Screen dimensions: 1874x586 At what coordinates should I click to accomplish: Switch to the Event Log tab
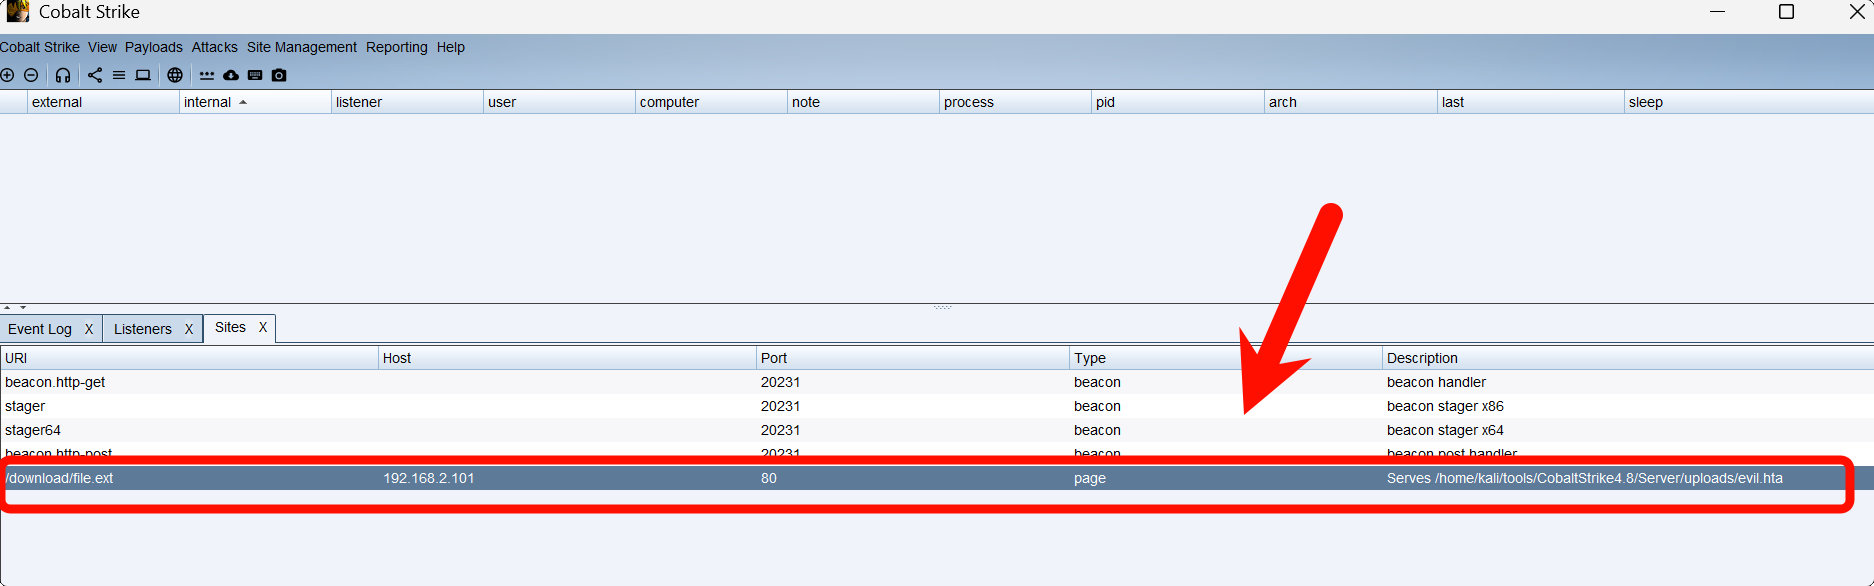[40, 329]
